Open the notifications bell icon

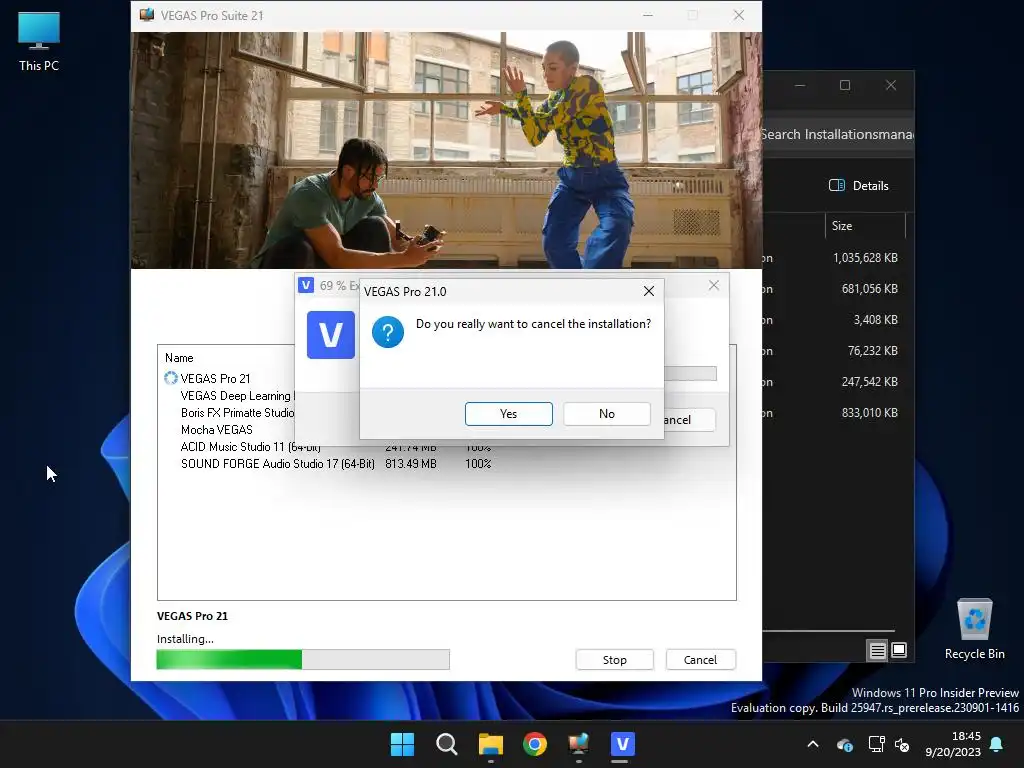point(997,744)
